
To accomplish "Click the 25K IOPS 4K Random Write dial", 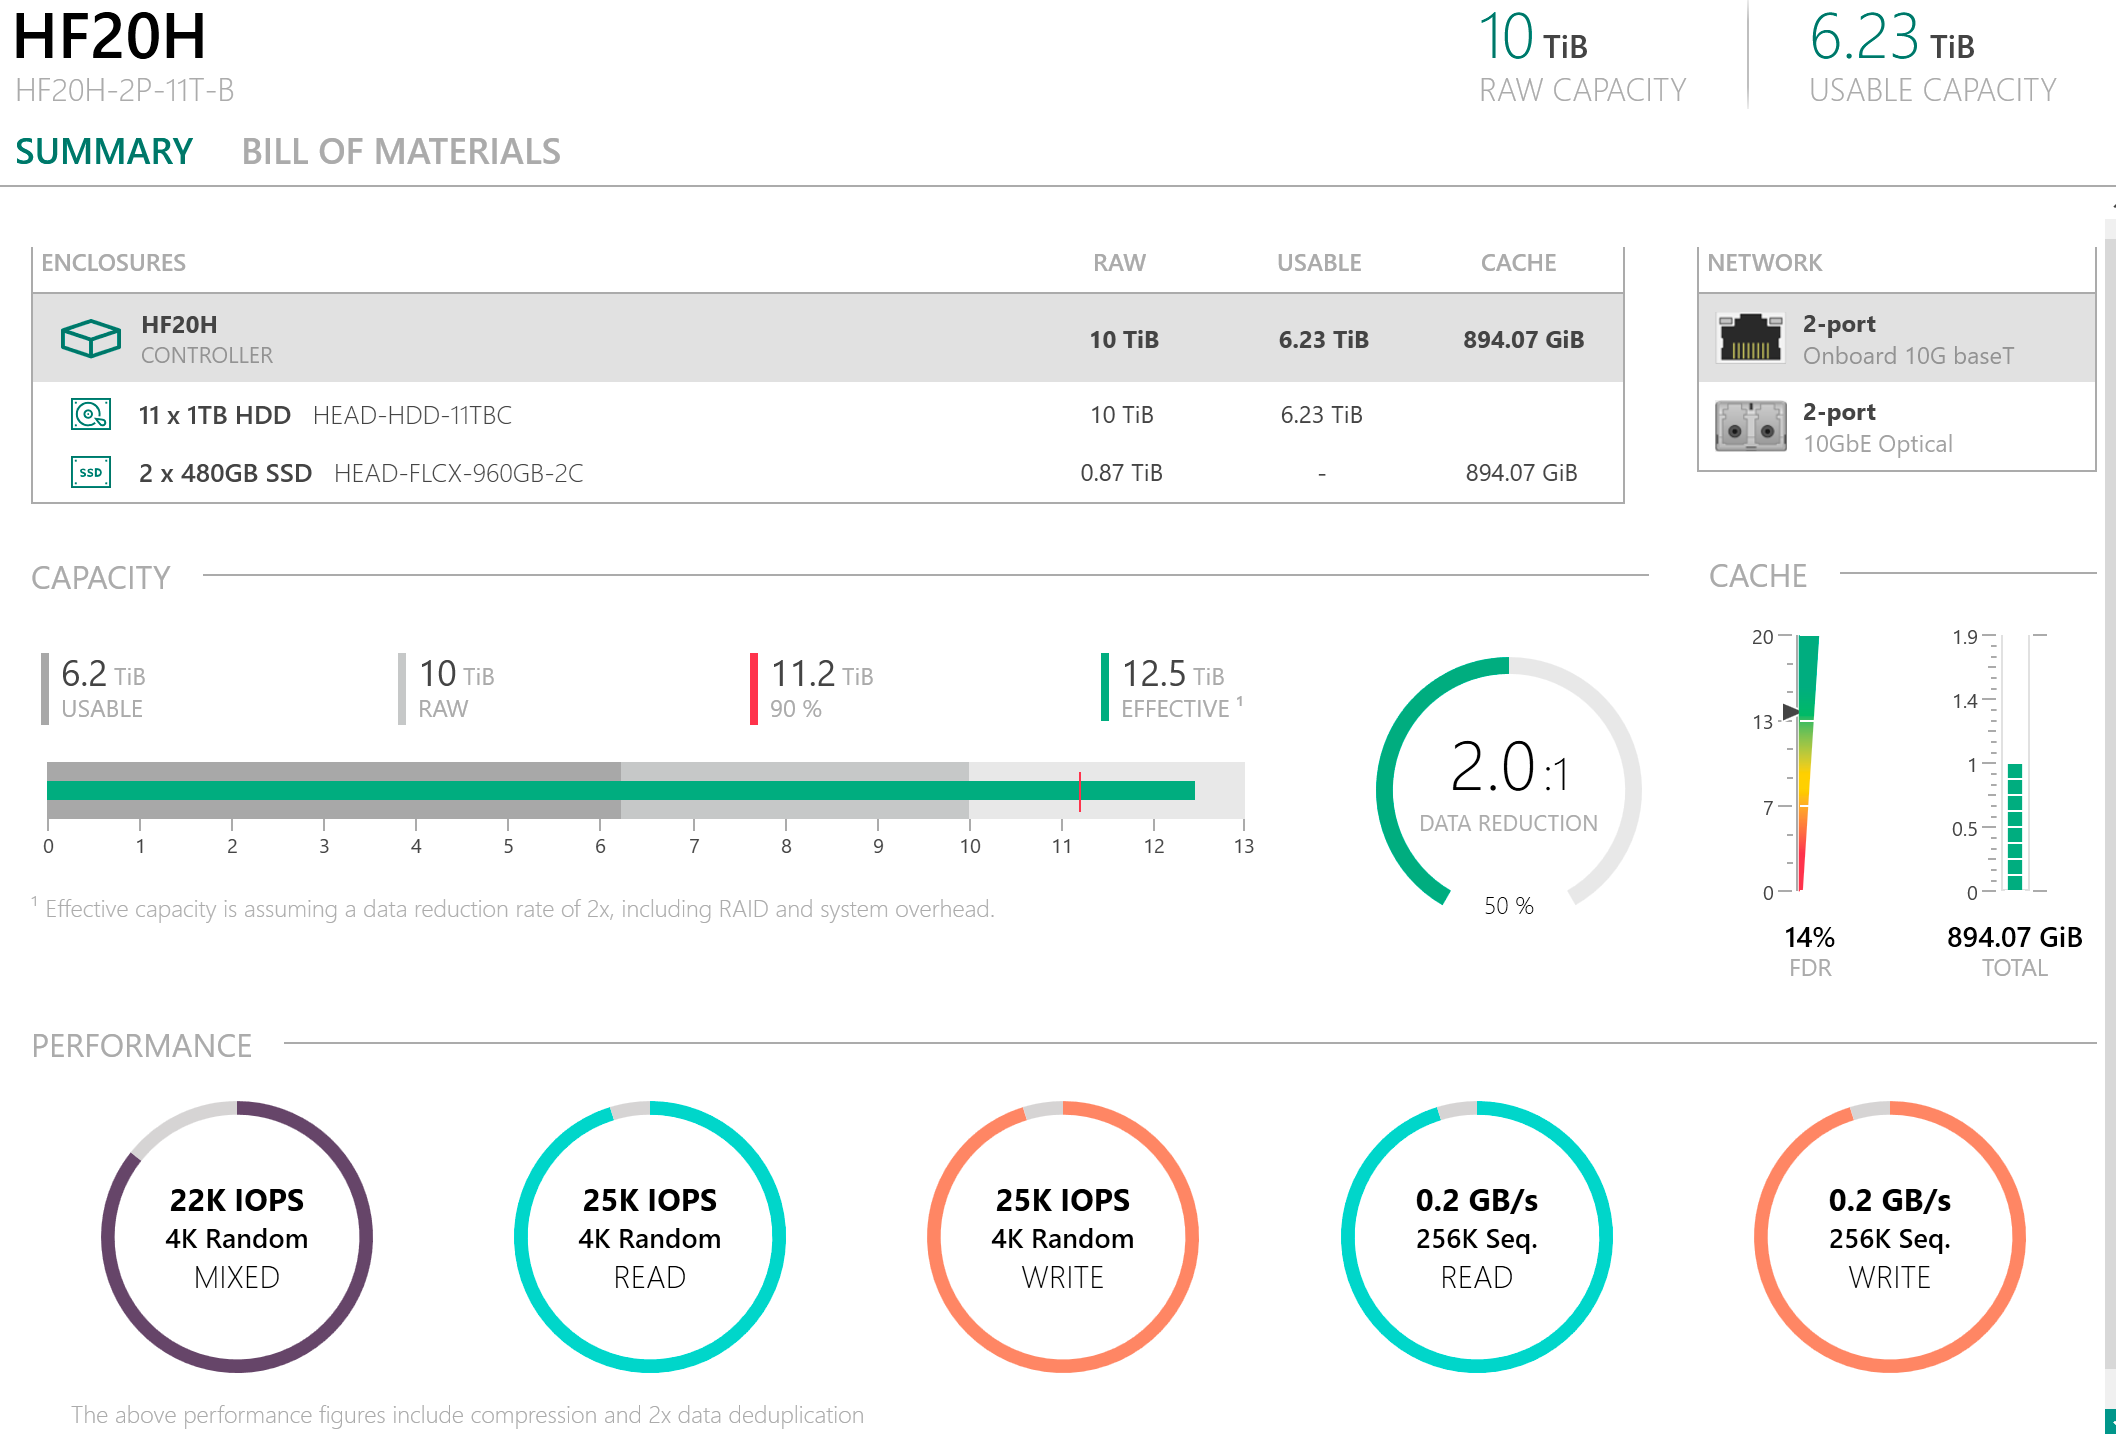I will [1063, 1237].
